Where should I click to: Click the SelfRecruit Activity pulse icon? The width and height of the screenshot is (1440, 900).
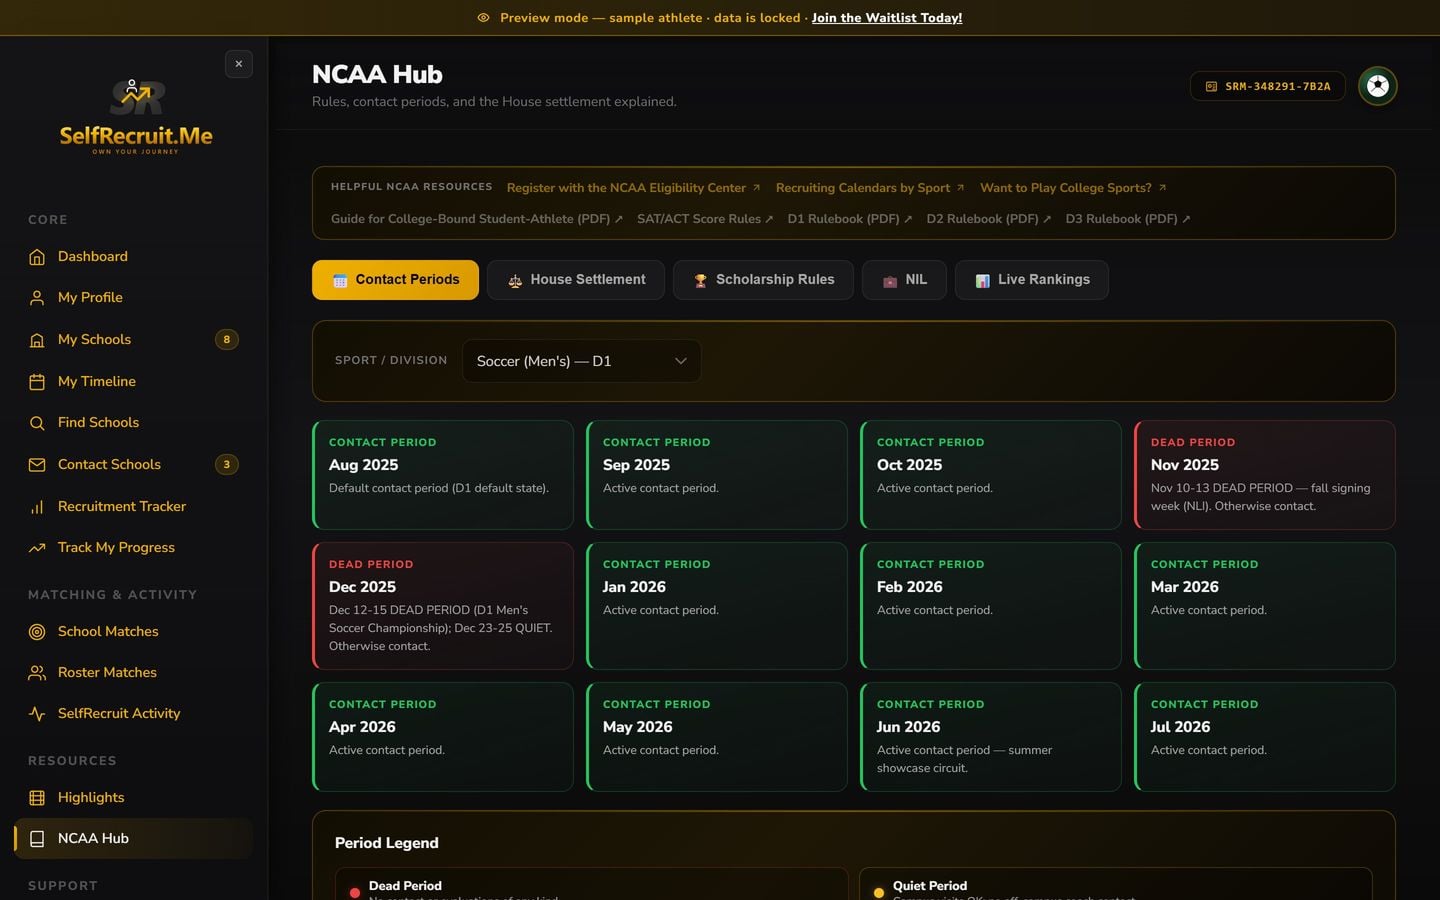coord(37,714)
